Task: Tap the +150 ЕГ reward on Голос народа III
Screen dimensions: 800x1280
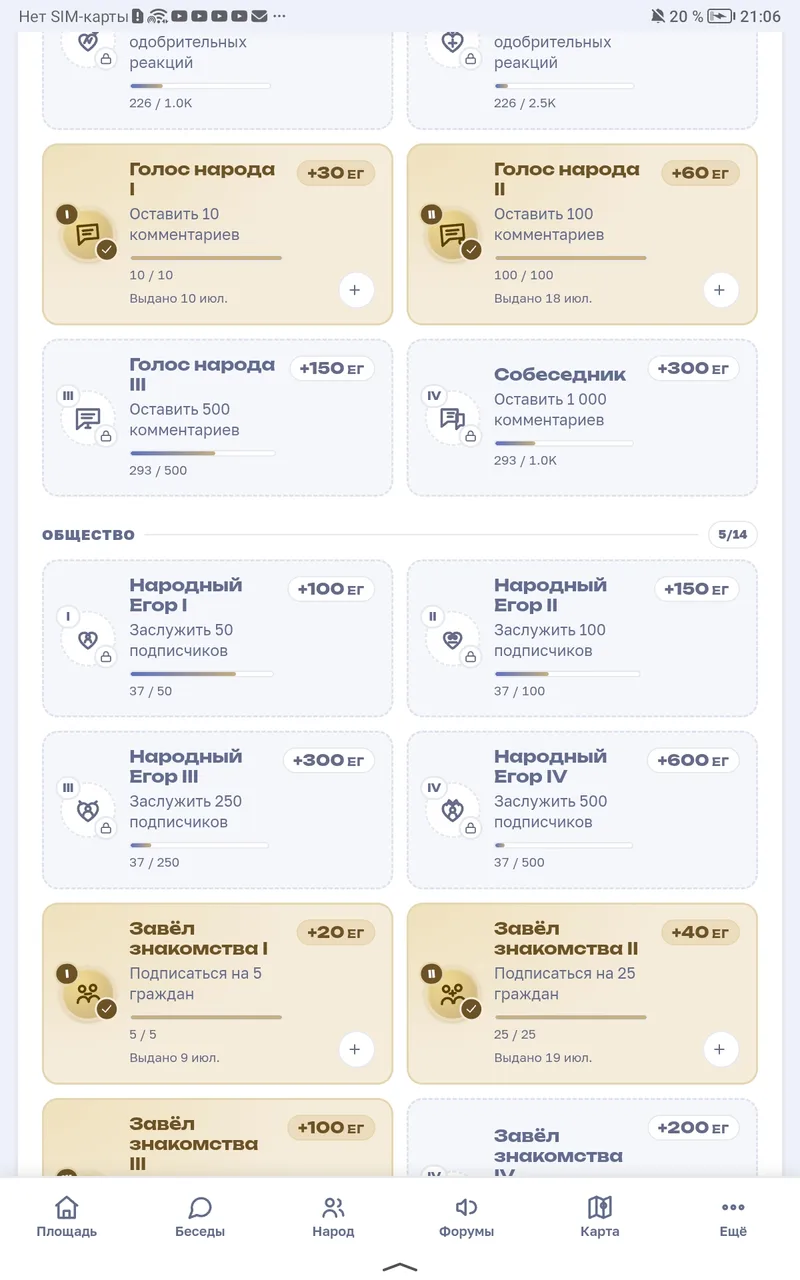Action: pos(332,368)
